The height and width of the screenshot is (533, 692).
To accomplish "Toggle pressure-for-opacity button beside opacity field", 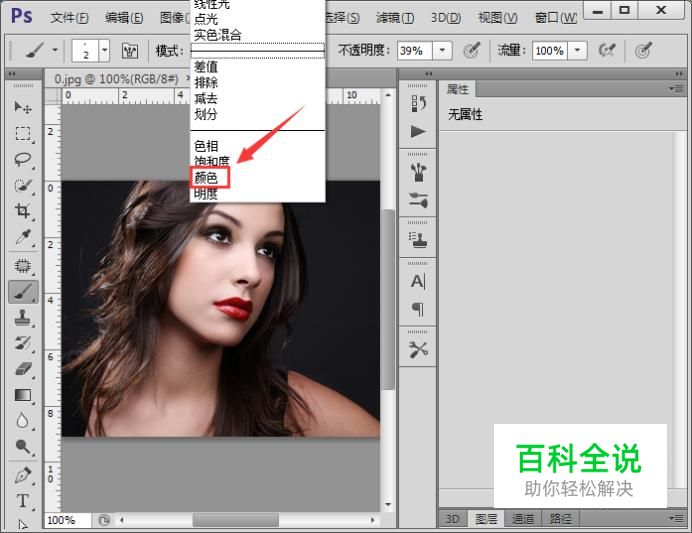I will [x=472, y=50].
